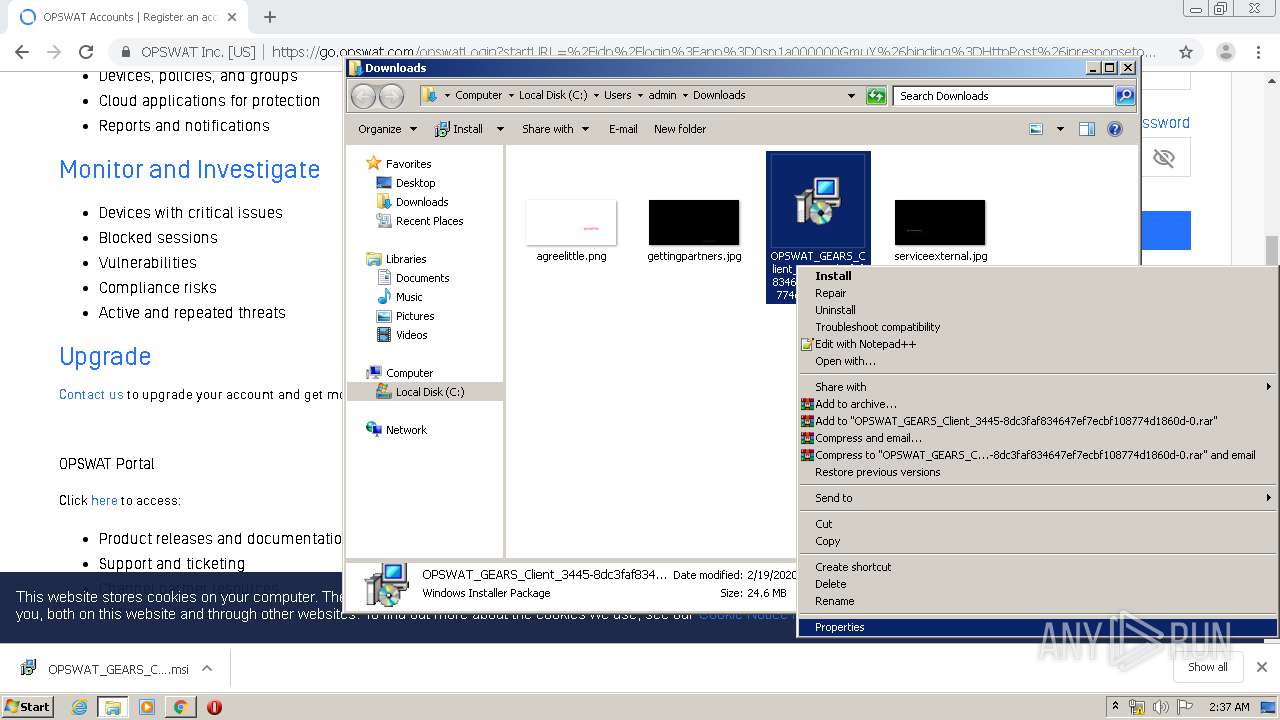This screenshot has height=720, width=1280.
Task: Reload the Chrome page
Action: tap(86, 52)
